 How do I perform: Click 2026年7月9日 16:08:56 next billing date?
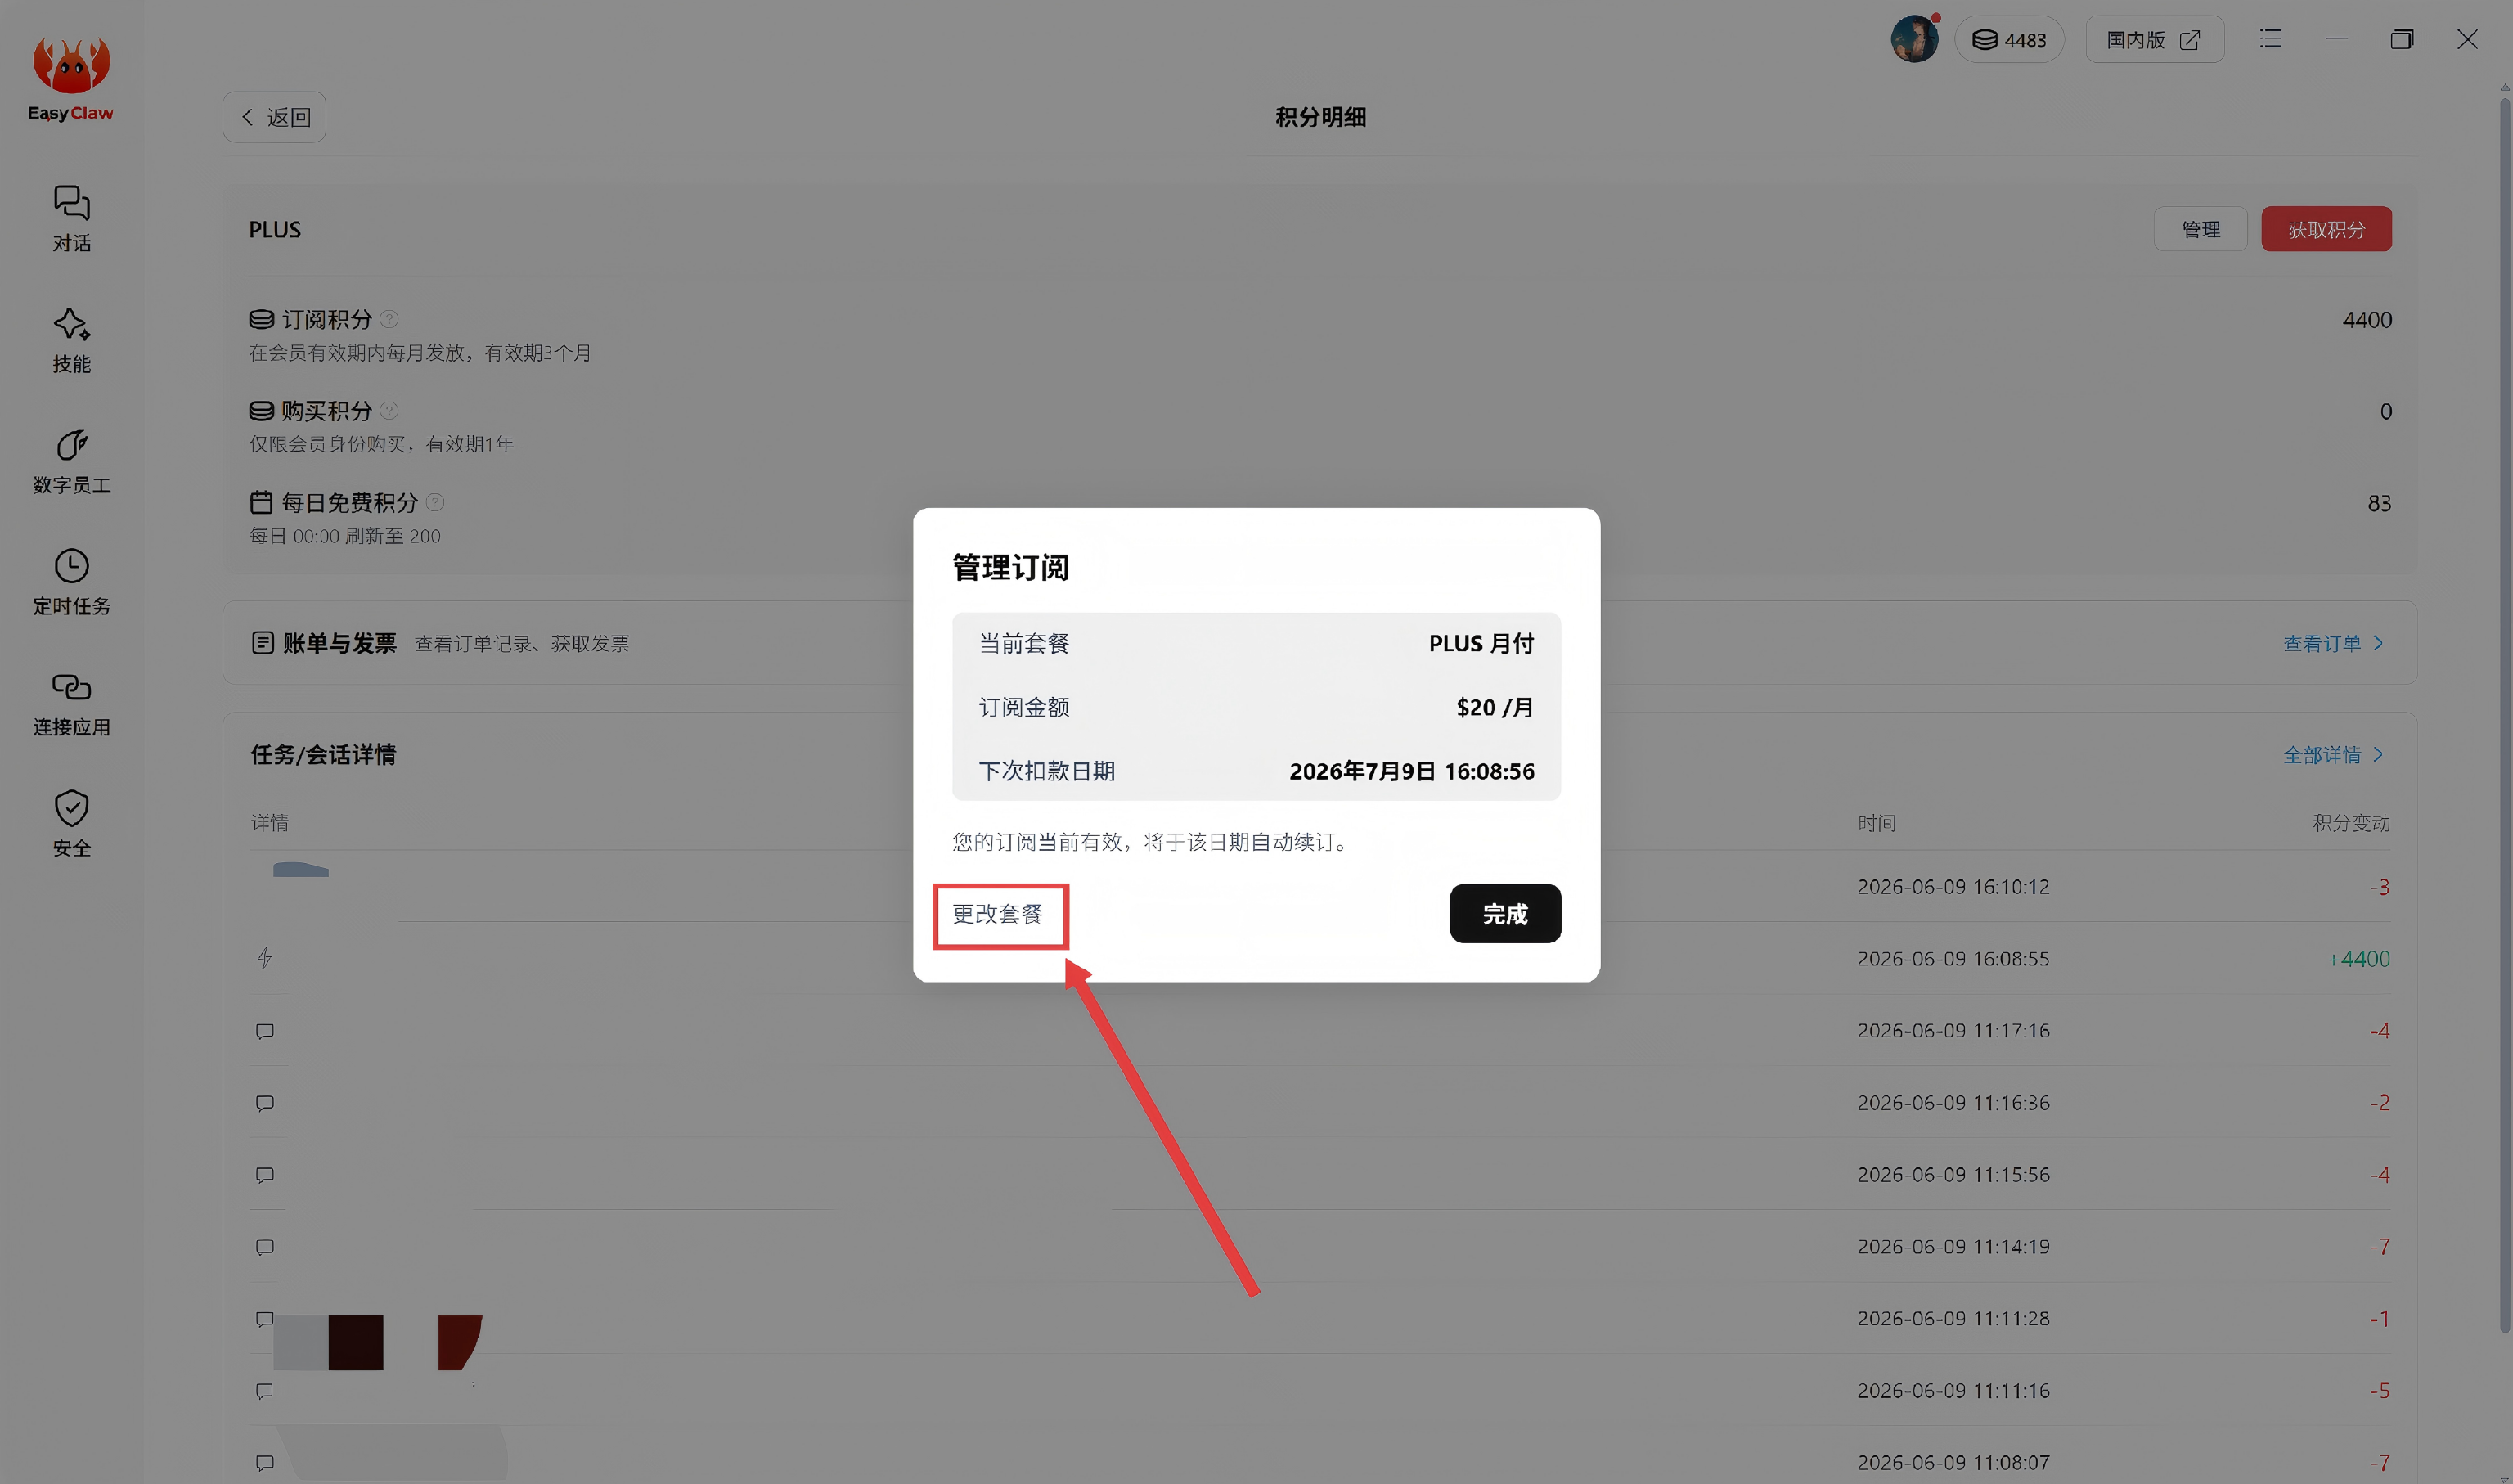[x=1411, y=771]
